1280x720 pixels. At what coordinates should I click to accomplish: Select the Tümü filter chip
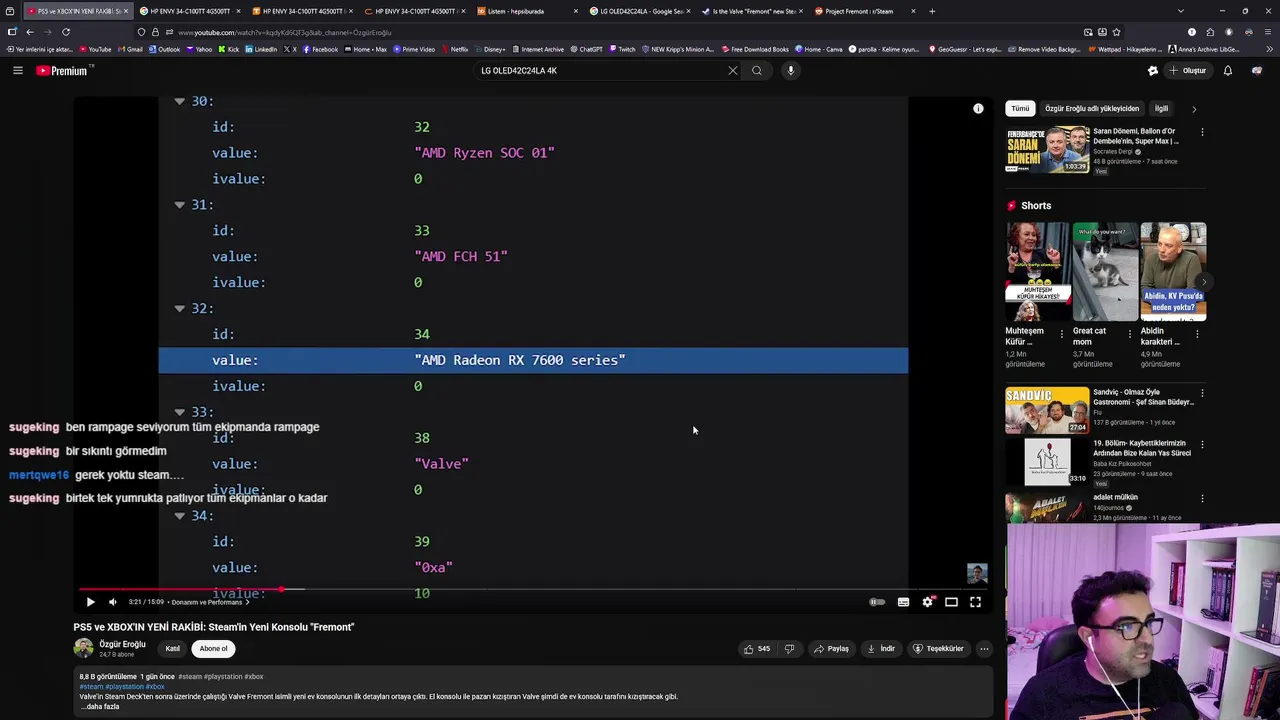click(x=1020, y=108)
